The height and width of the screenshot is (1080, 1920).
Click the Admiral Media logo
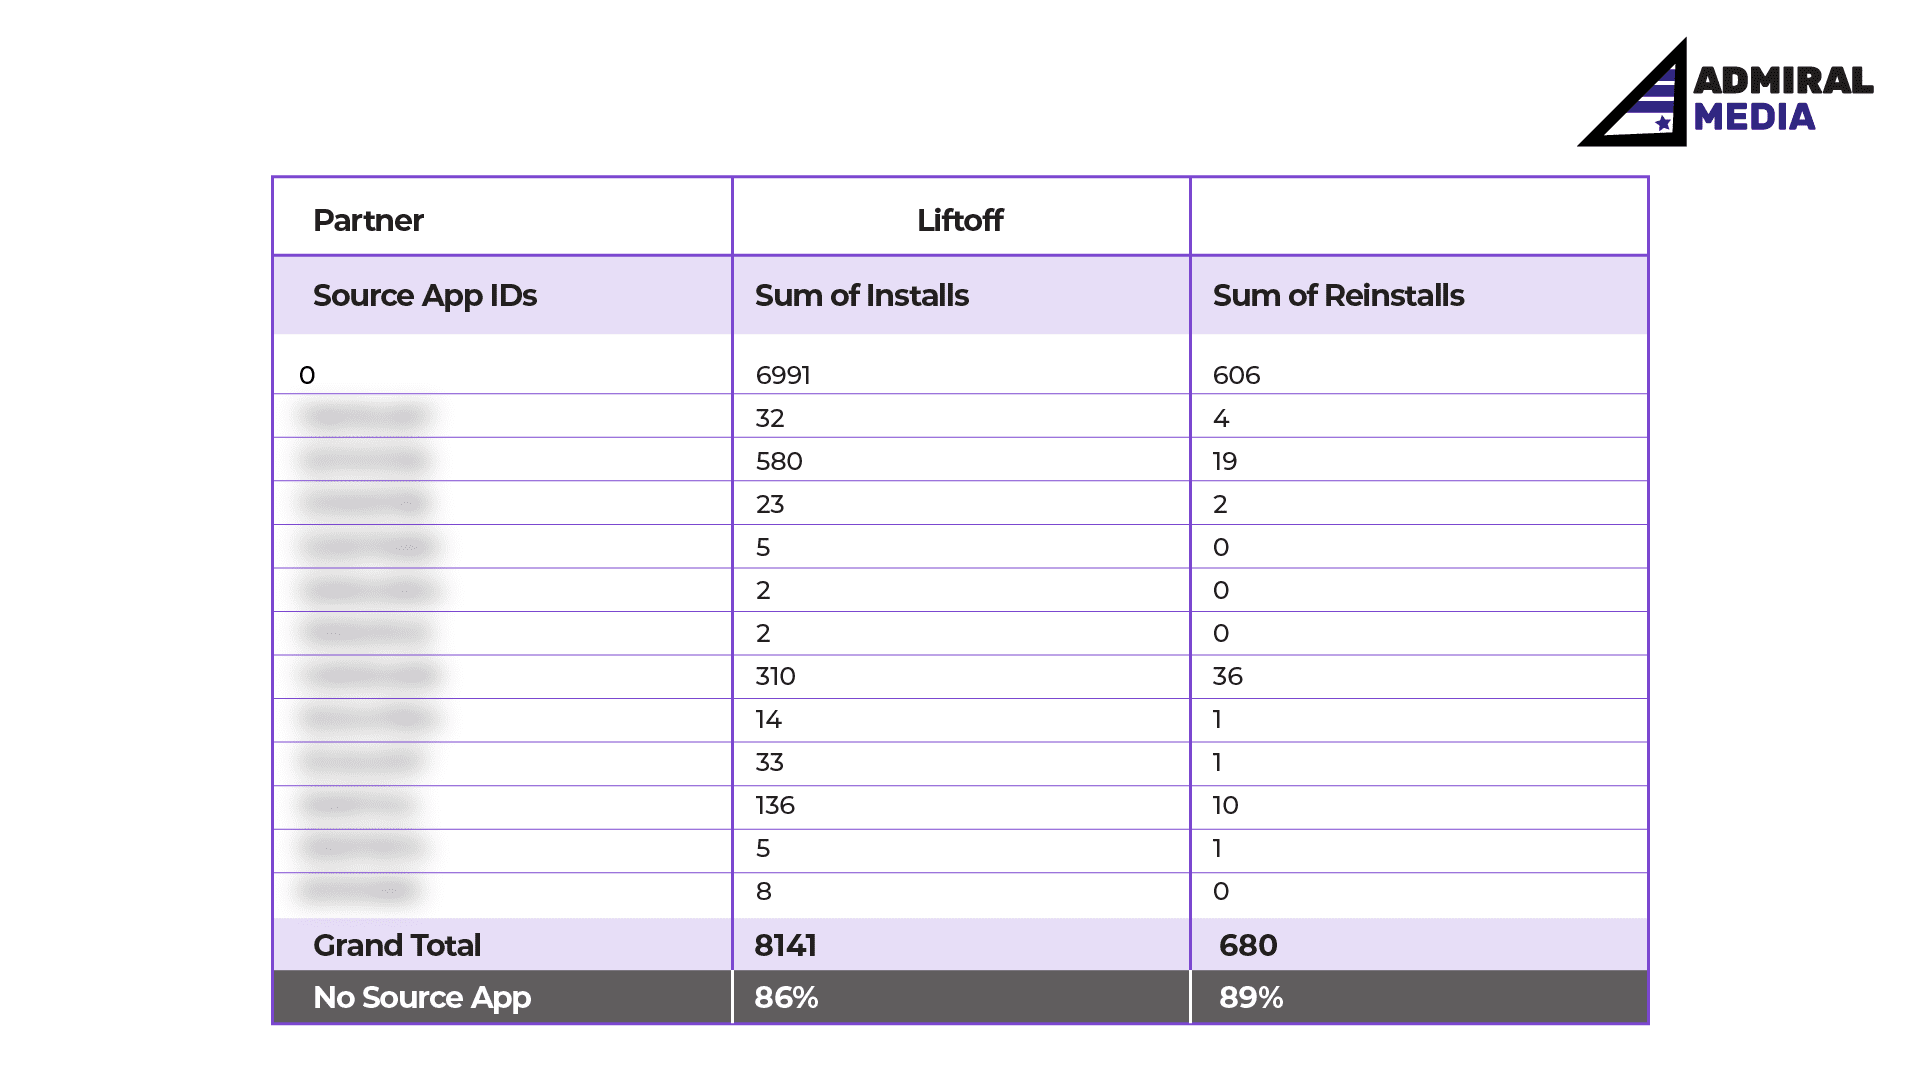point(1725,92)
